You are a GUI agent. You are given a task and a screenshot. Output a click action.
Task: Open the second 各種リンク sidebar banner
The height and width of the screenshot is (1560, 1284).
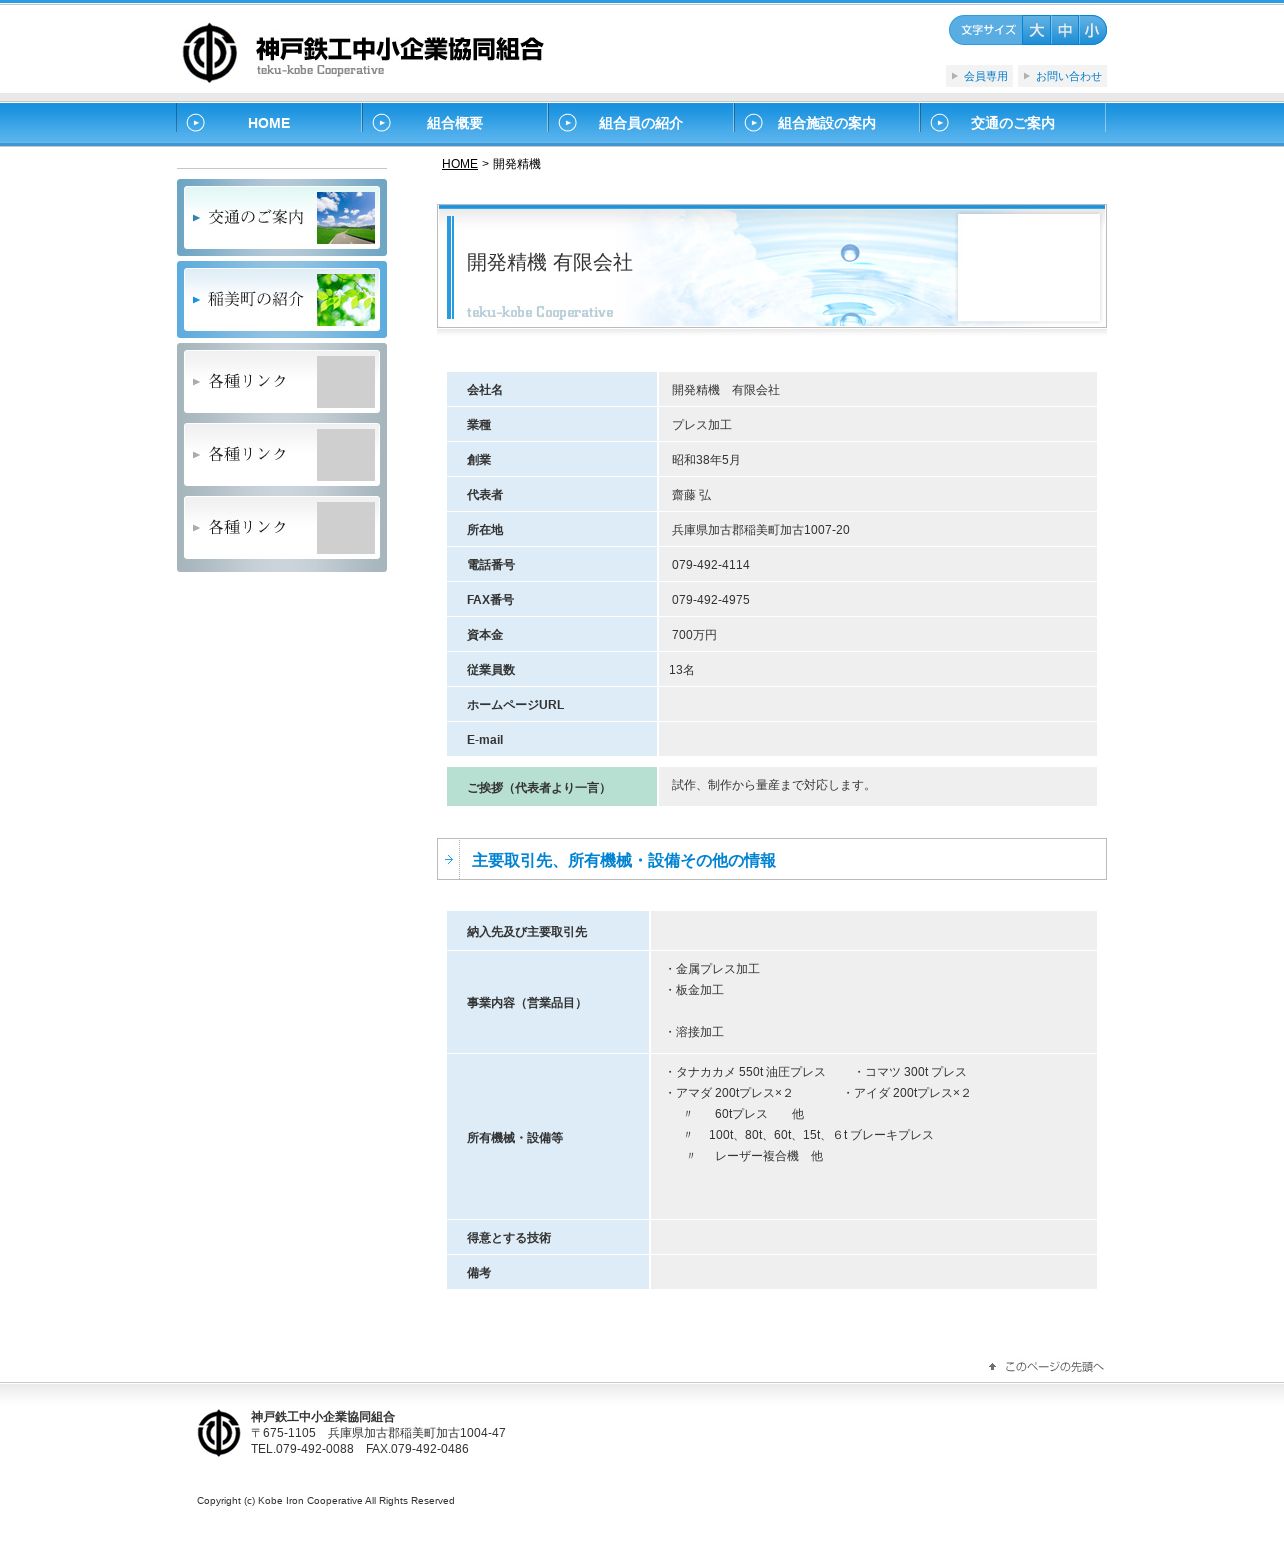282,454
